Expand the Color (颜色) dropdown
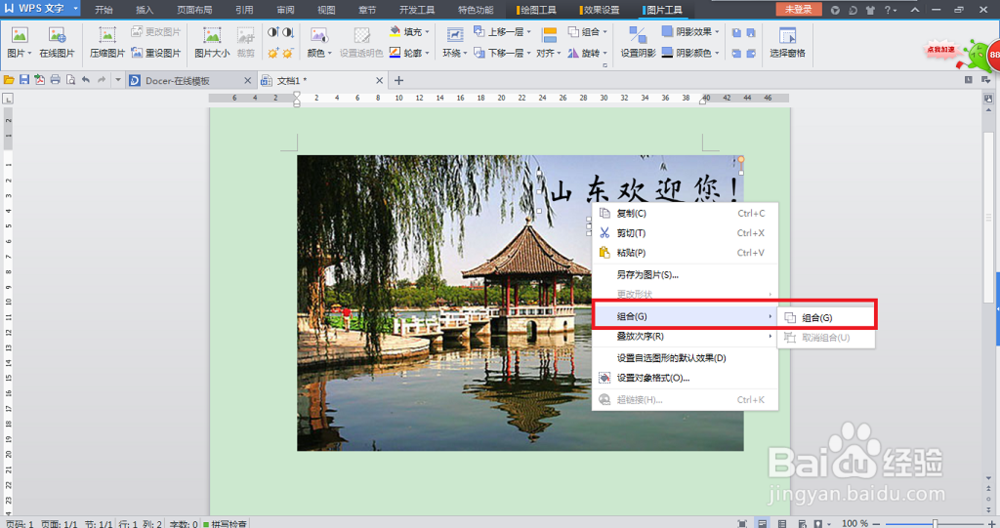1000x528 pixels. click(x=330, y=54)
